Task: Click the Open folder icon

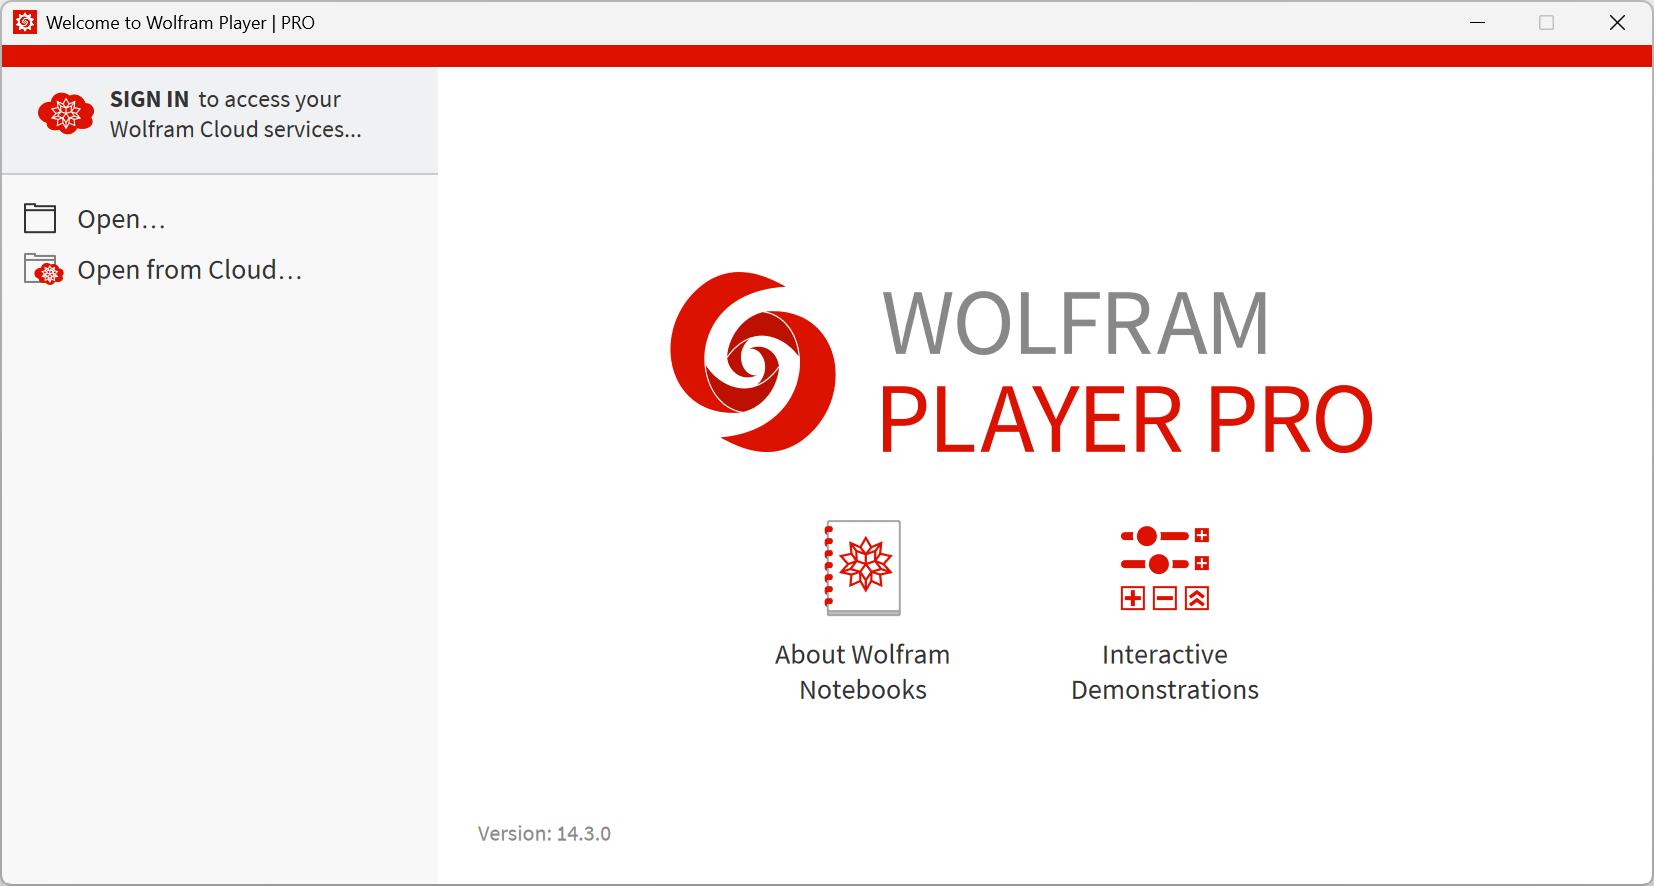Action: coord(40,218)
